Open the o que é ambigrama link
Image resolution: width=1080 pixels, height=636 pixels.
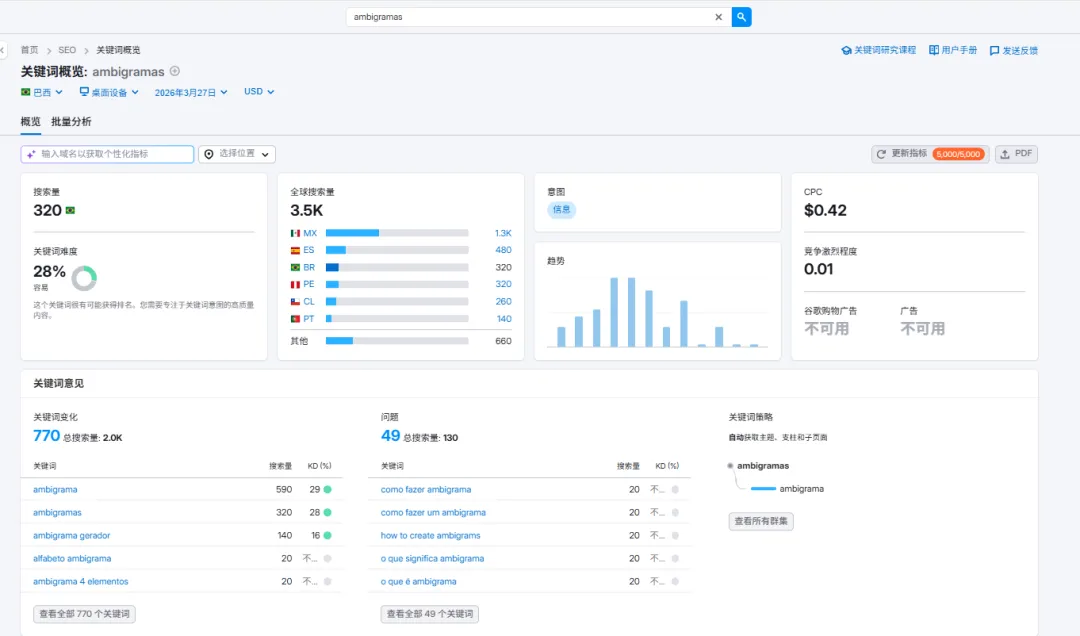419,581
